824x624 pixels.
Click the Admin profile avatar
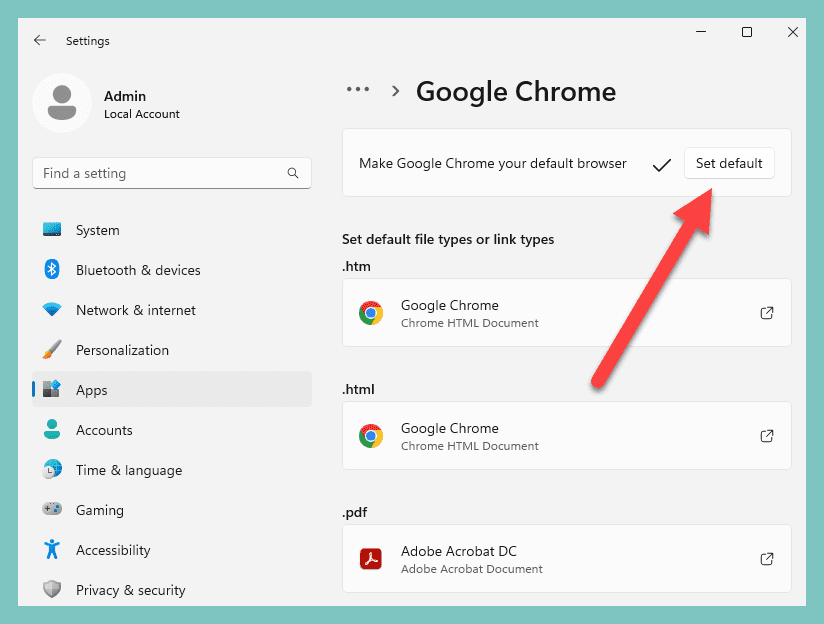(62, 103)
